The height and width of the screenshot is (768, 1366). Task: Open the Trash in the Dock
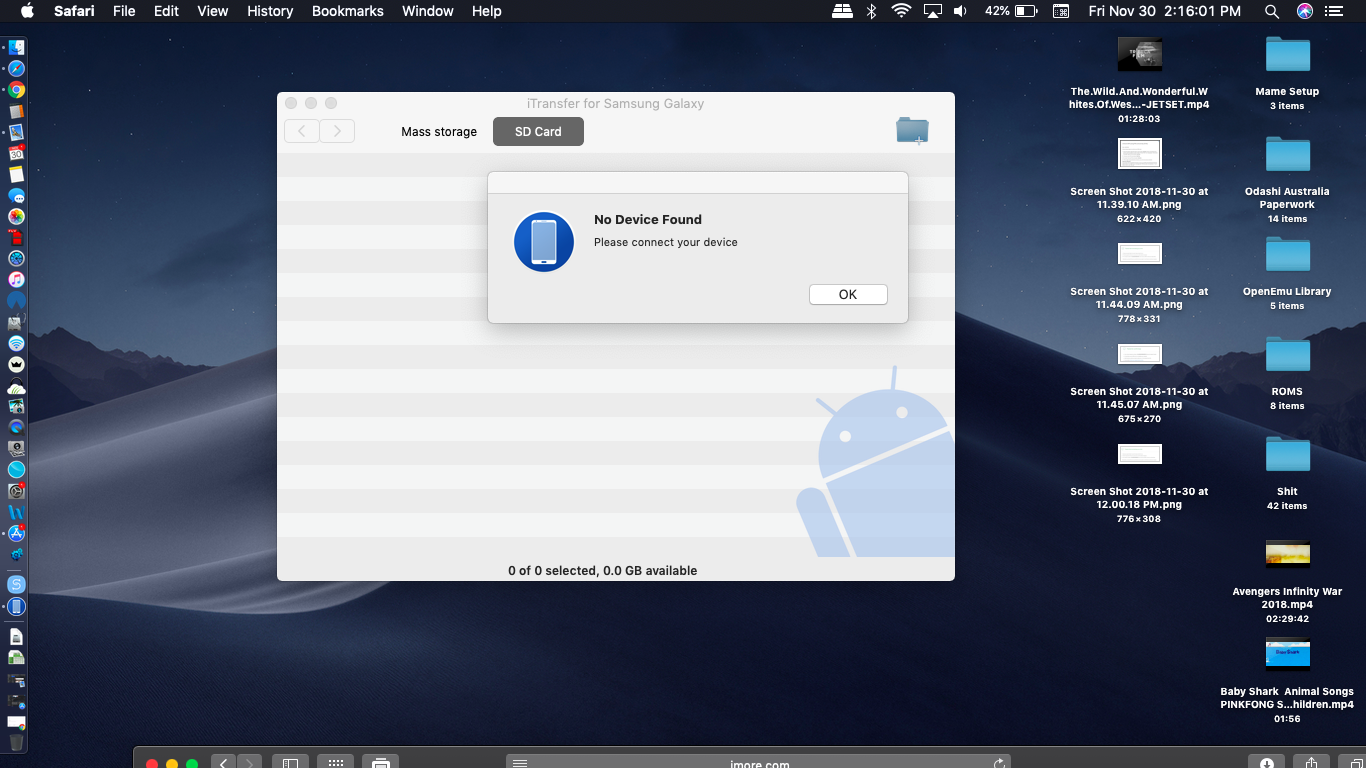pyautogui.click(x=16, y=741)
